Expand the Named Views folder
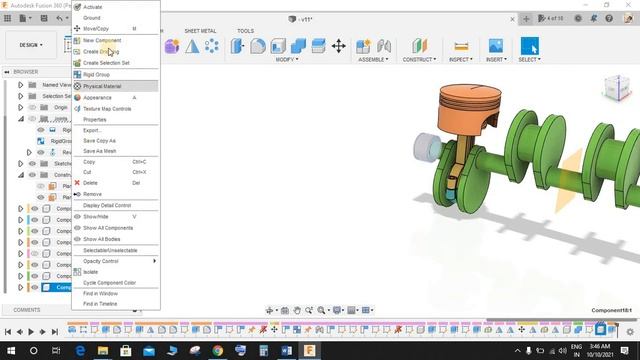The image size is (640, 360). click(20, 85)
